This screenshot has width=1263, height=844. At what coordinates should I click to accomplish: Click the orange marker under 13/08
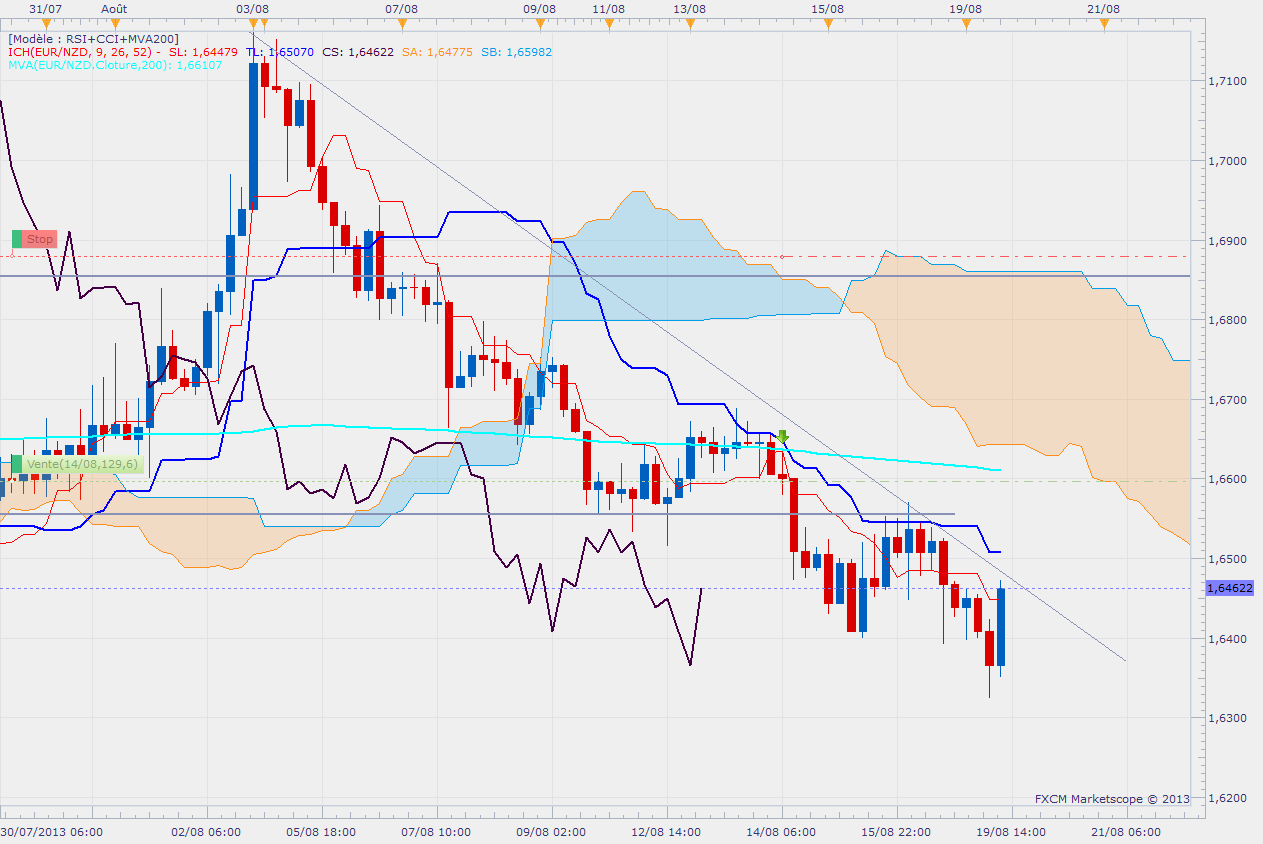690,24
